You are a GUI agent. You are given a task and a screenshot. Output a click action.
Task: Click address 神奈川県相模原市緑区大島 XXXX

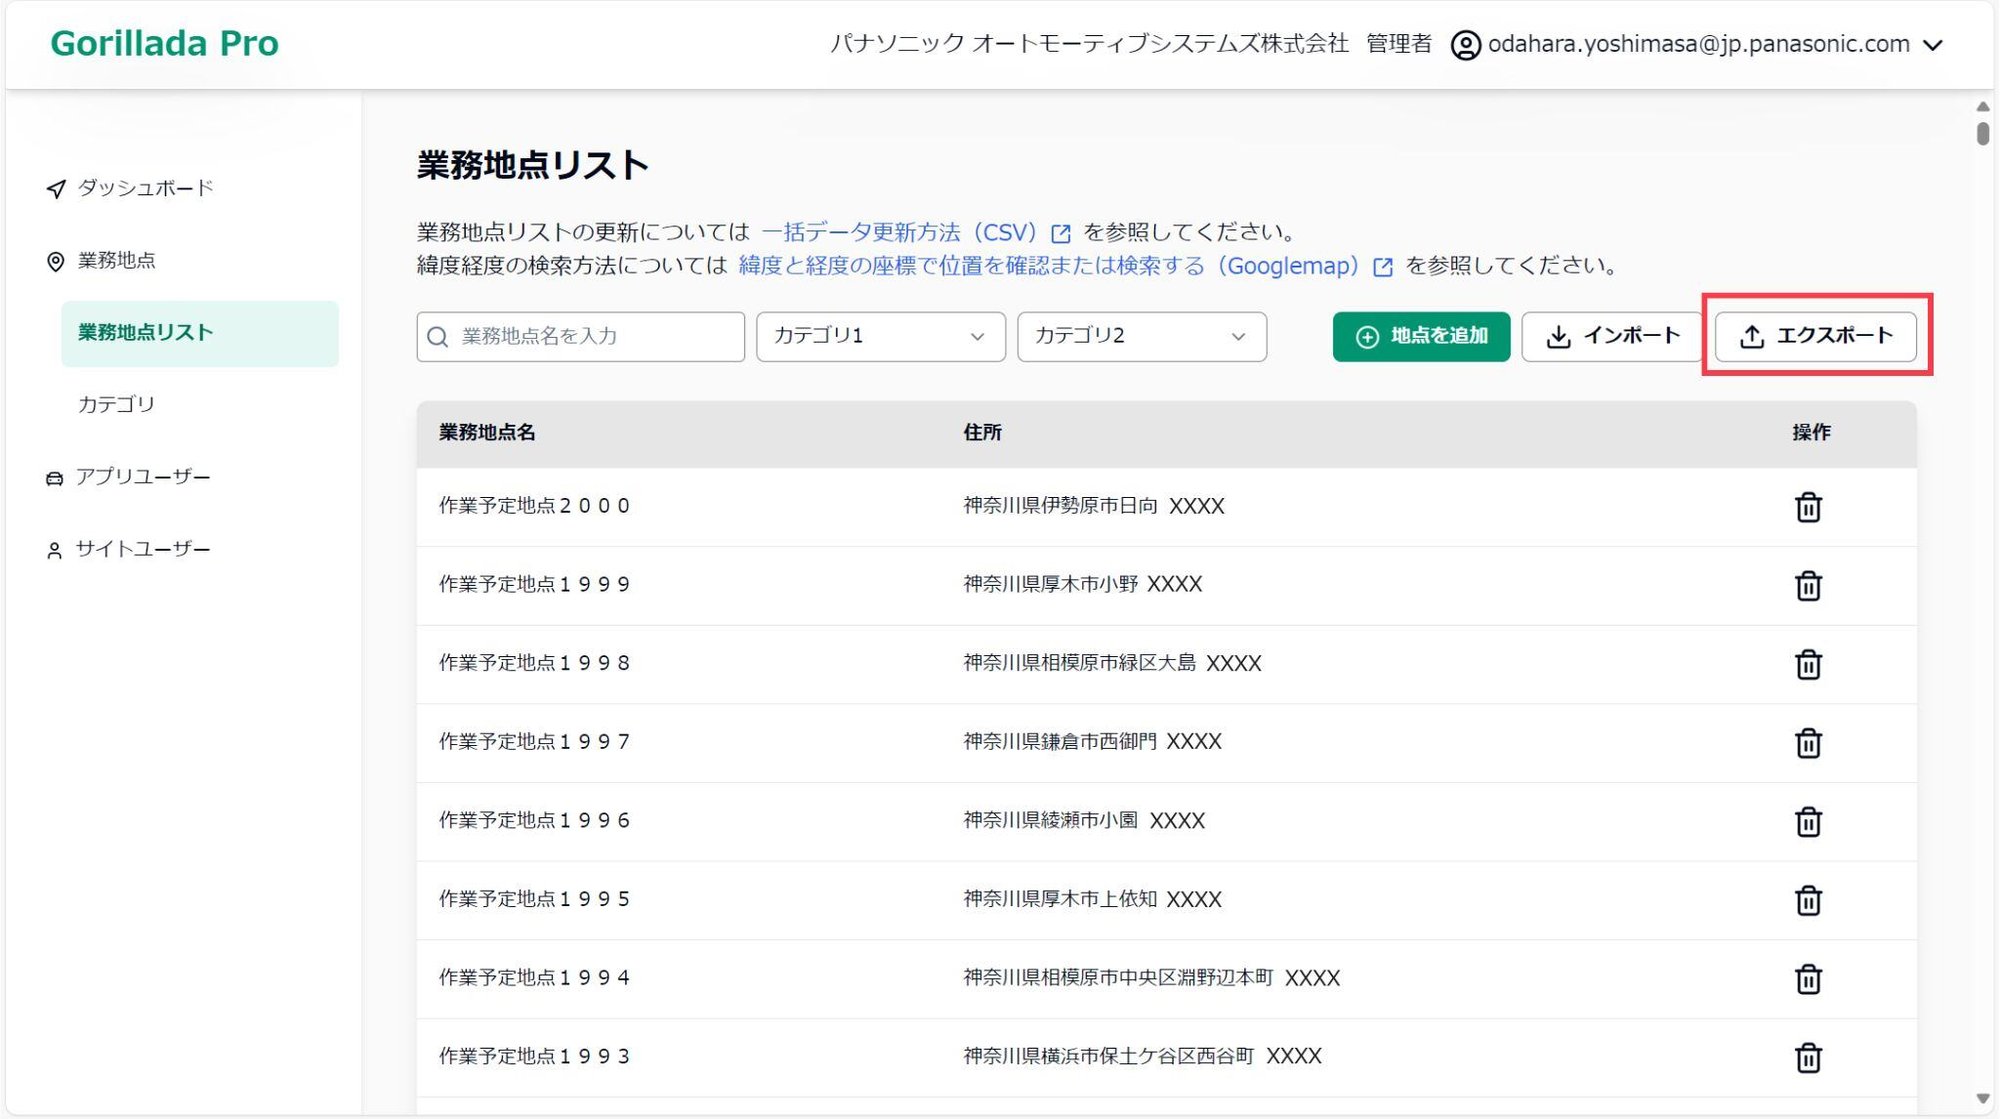1112,663
